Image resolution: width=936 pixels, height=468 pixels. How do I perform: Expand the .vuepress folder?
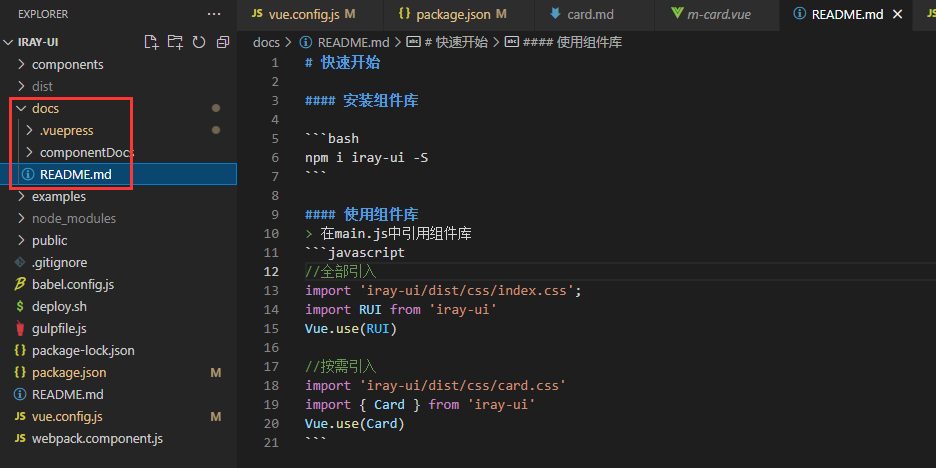point(118,130)
